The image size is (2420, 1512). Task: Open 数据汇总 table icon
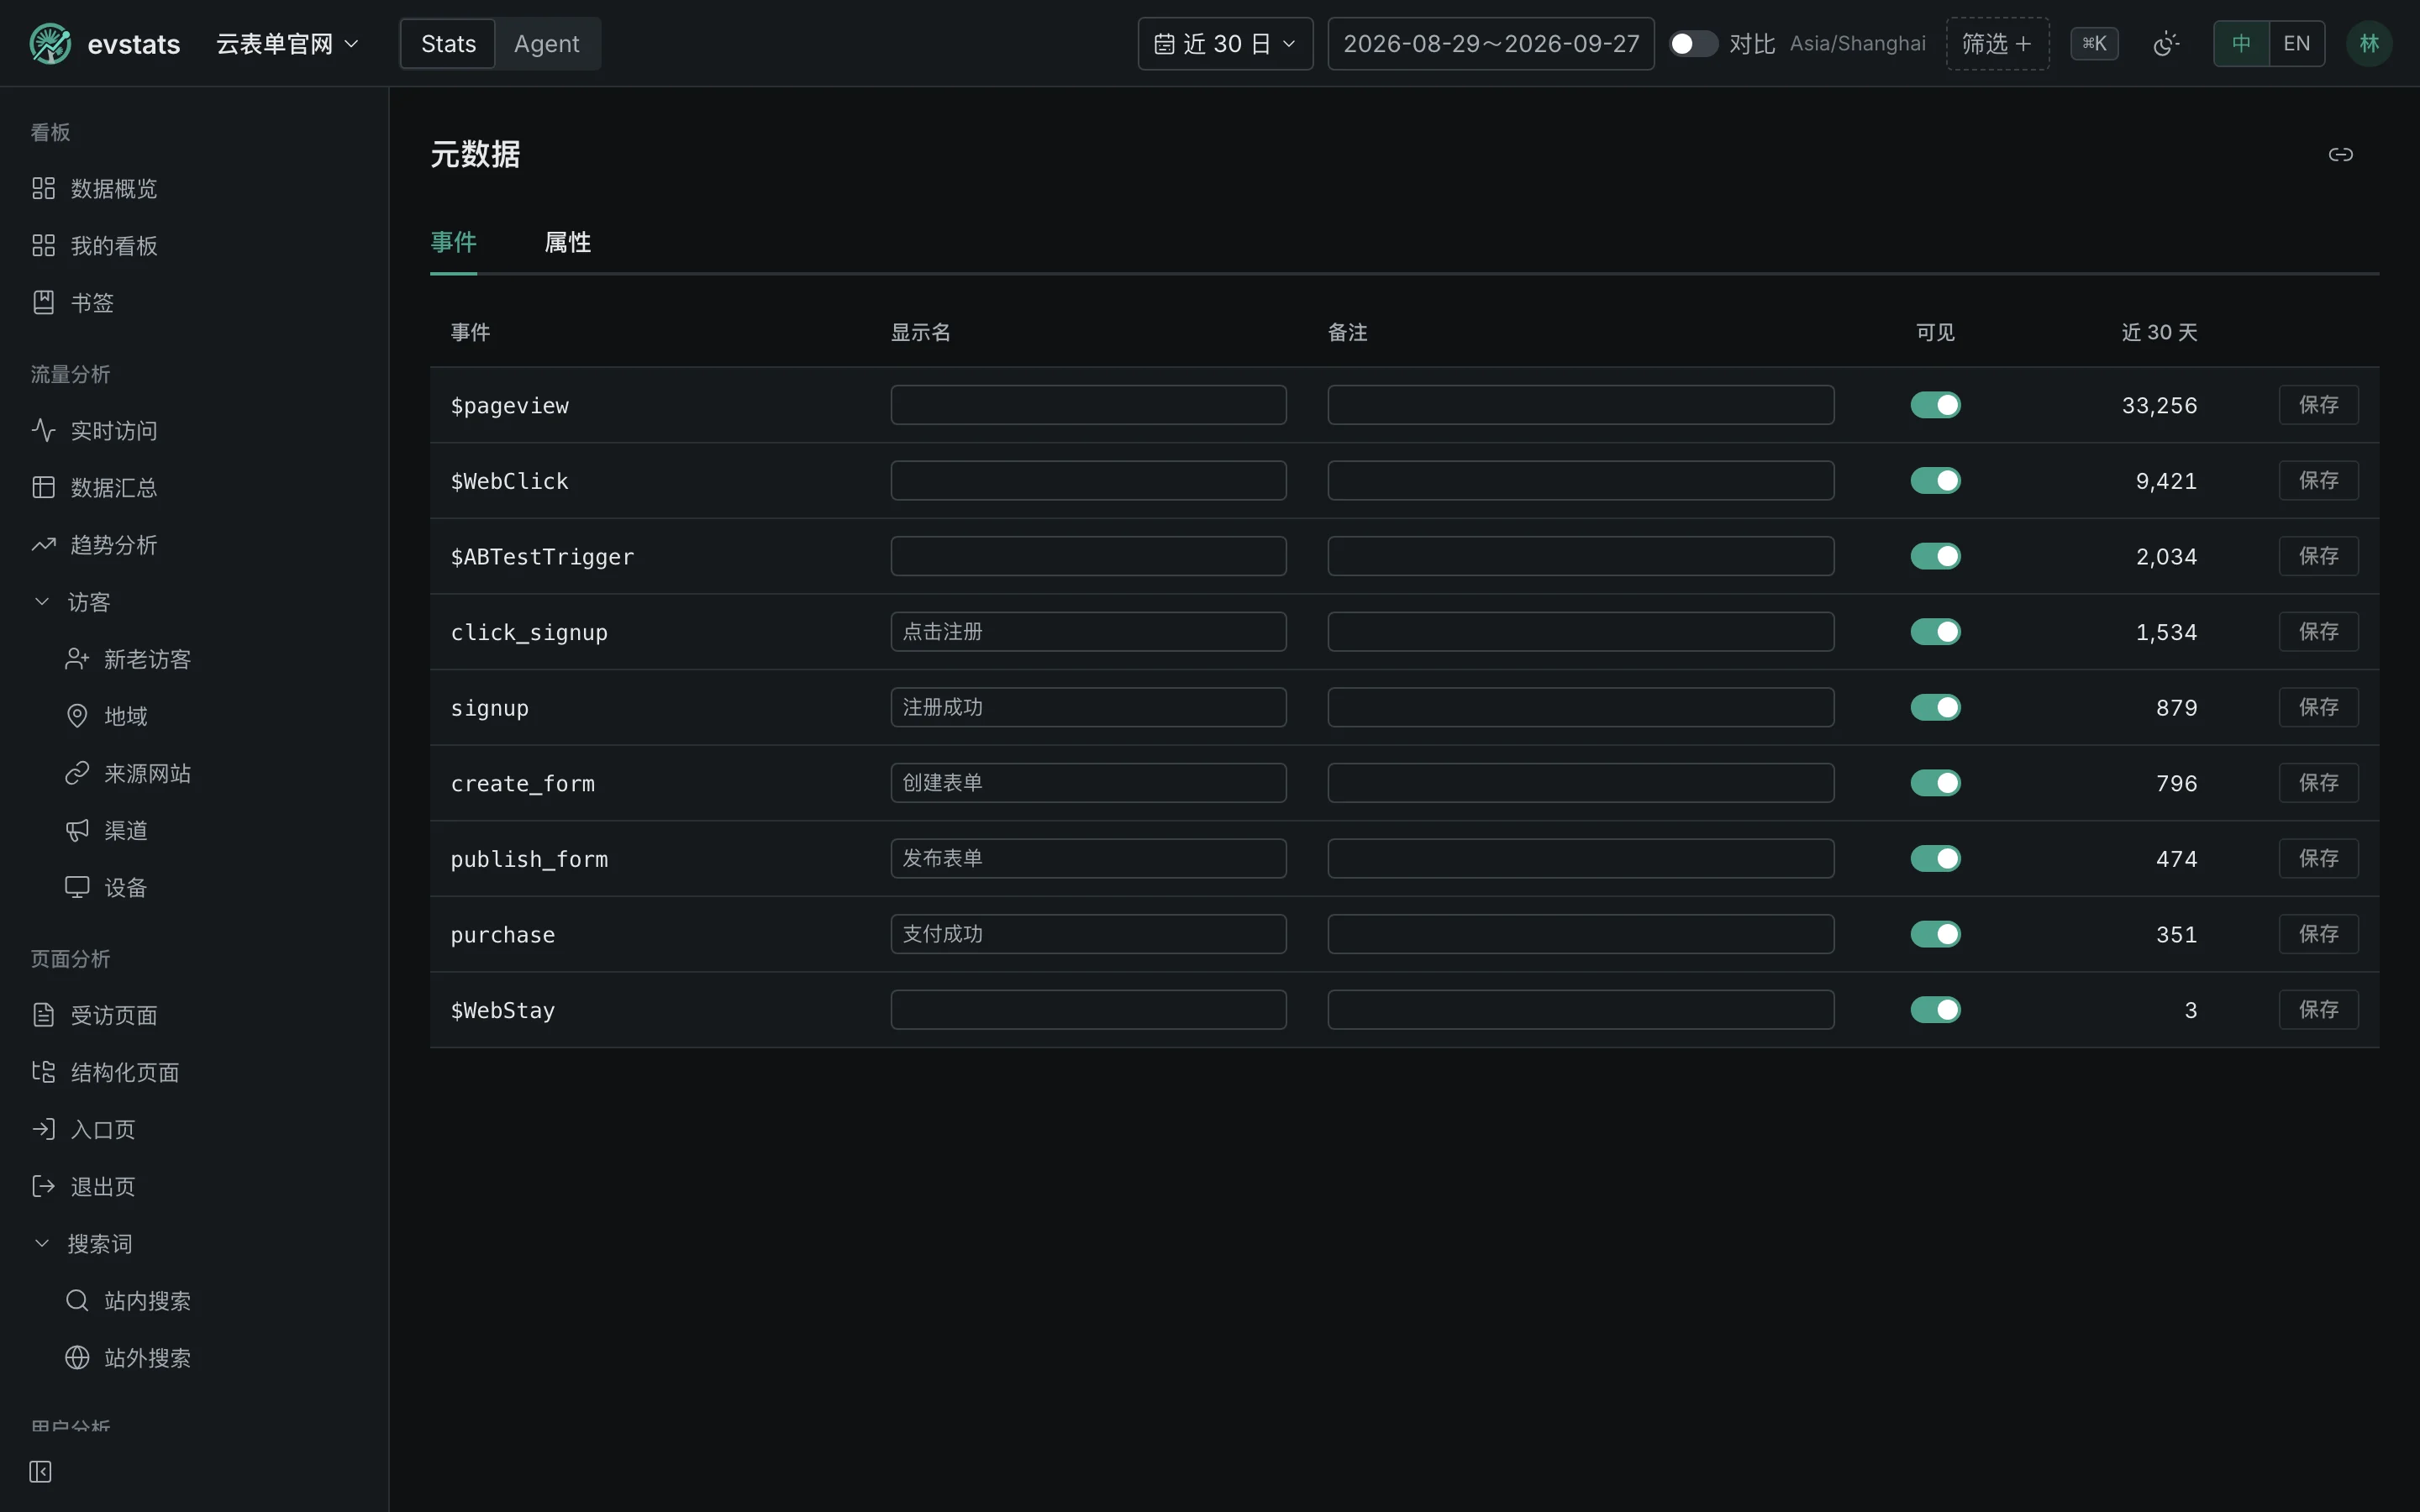(43, 487)
